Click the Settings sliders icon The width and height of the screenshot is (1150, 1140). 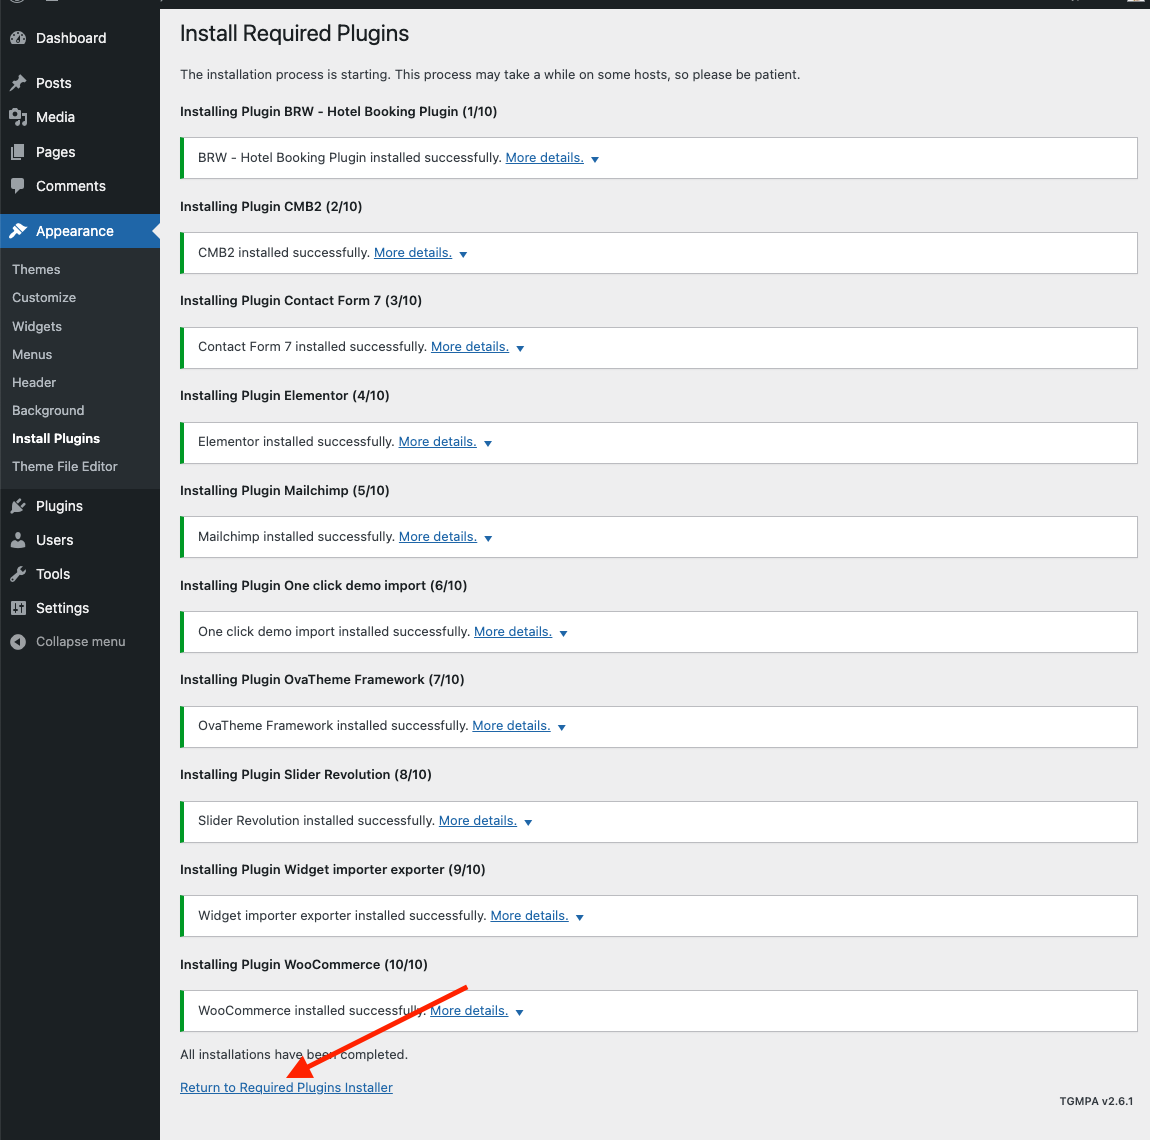(x=18, y=608)
